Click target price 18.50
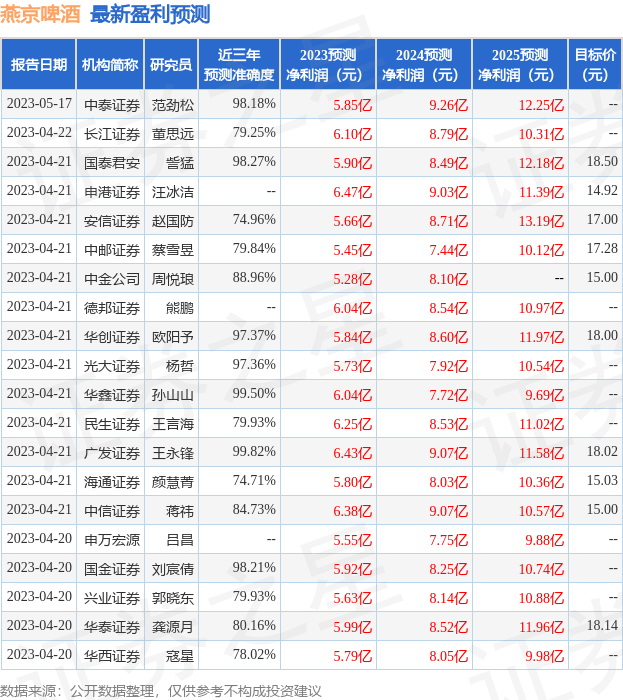623x700 pixels. click(602, 161)
